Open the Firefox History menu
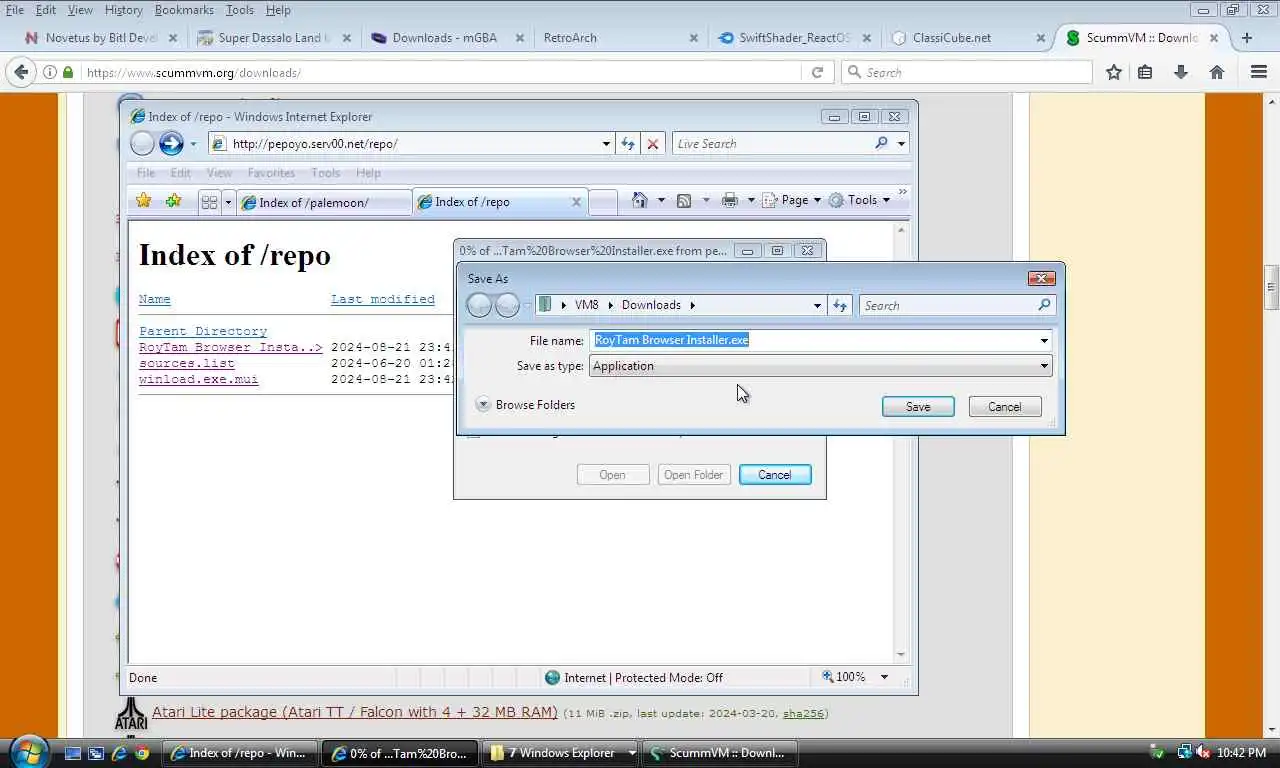Image resolution: width=1280 pixels, height=768 pixels. [124, 10]
